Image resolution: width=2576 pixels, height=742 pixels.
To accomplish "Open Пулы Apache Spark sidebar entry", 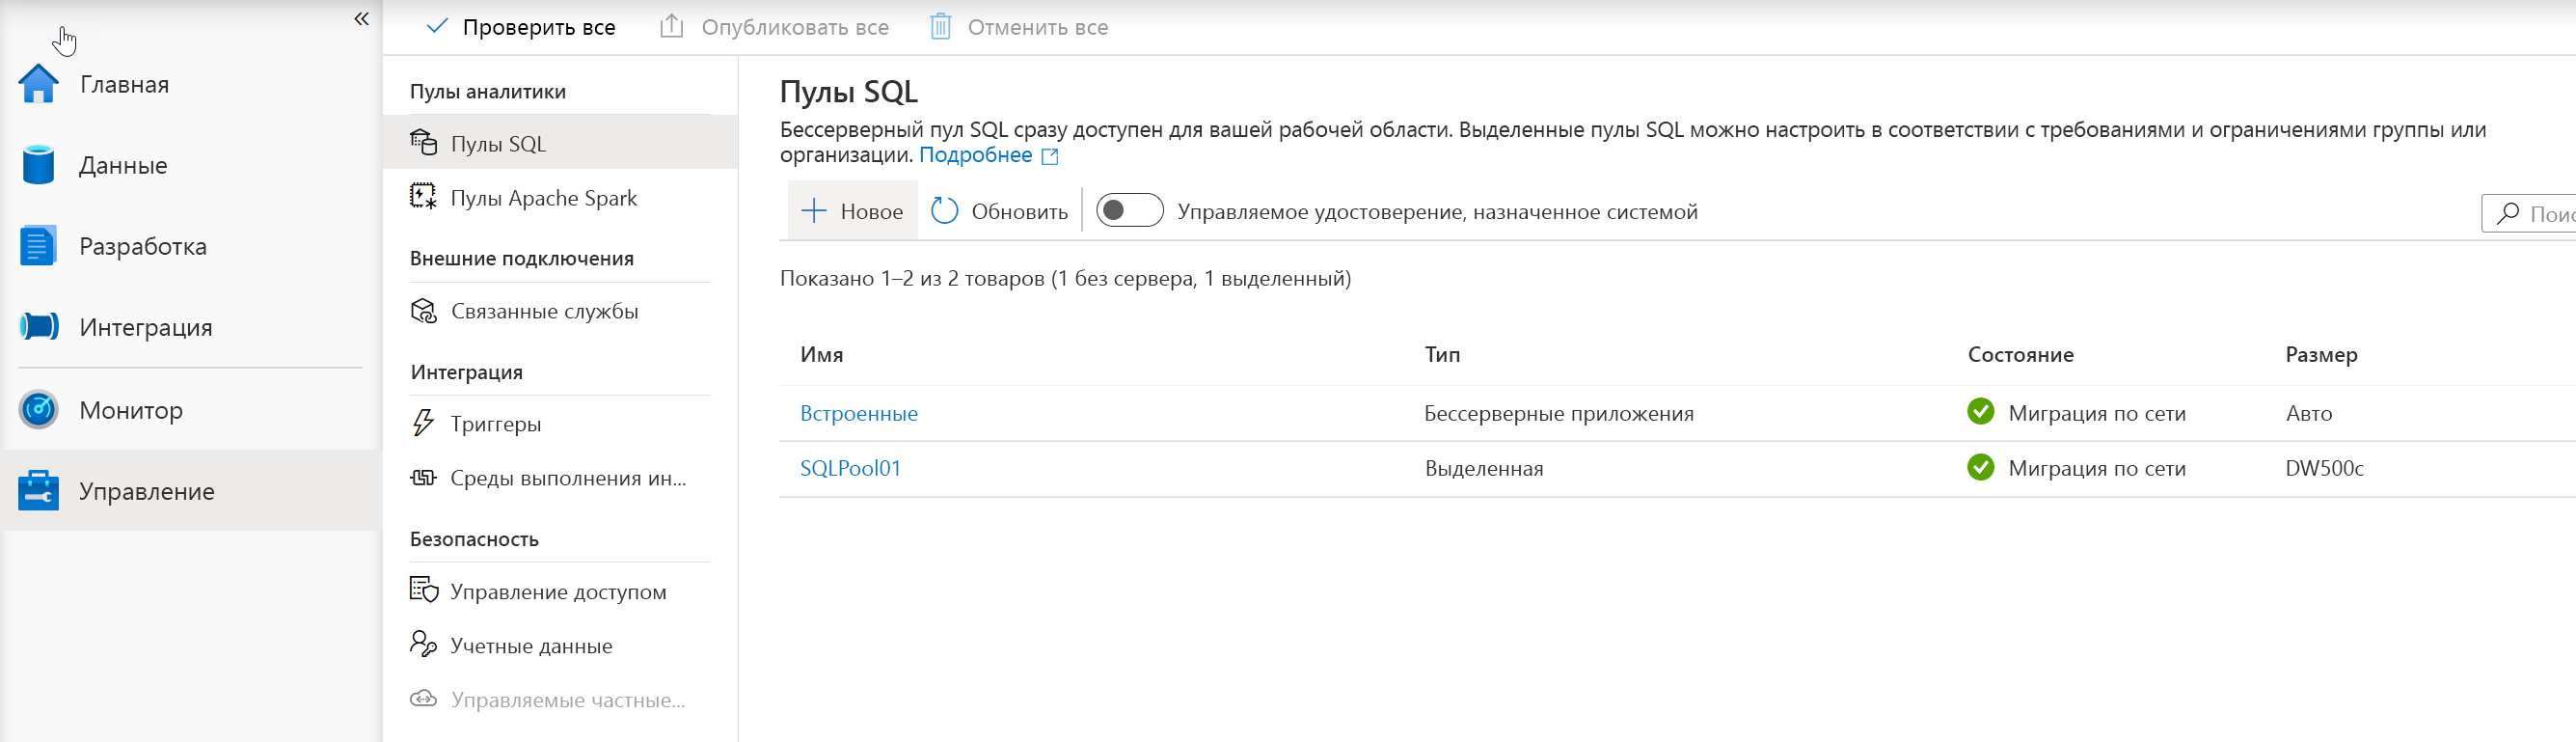I will [544, 198].
